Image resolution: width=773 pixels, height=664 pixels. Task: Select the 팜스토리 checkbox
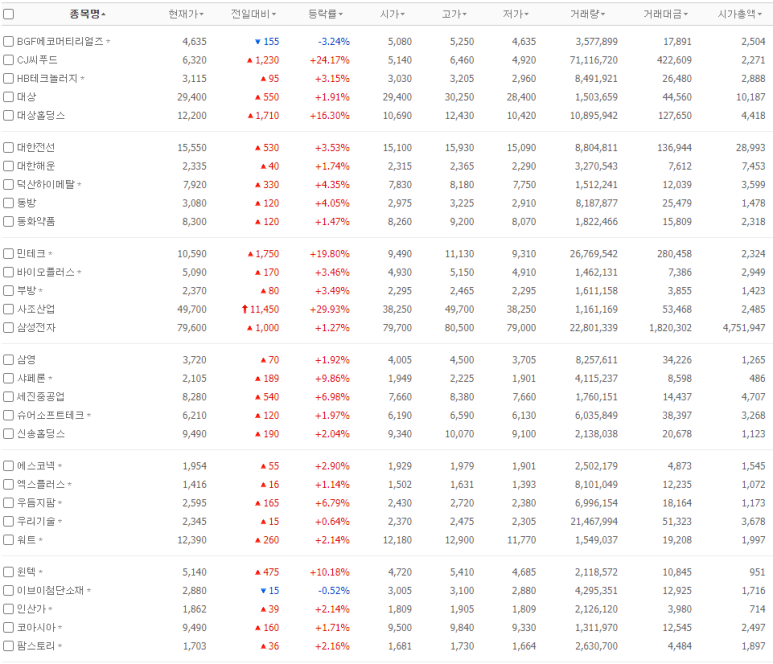8,646
